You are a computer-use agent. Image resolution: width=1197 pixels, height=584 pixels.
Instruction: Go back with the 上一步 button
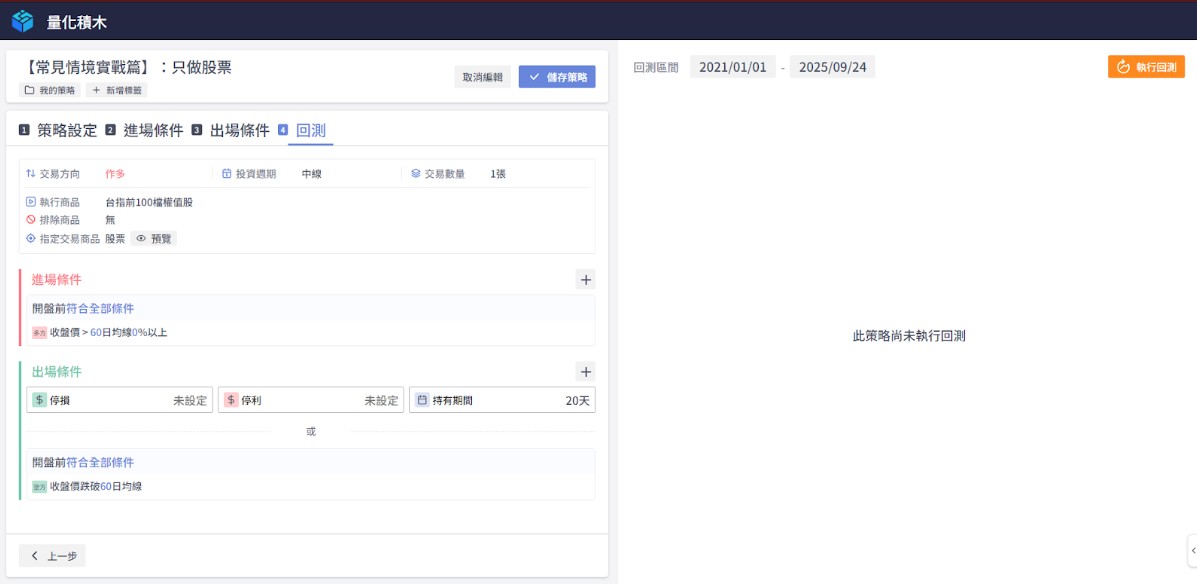tap(53, 556)
